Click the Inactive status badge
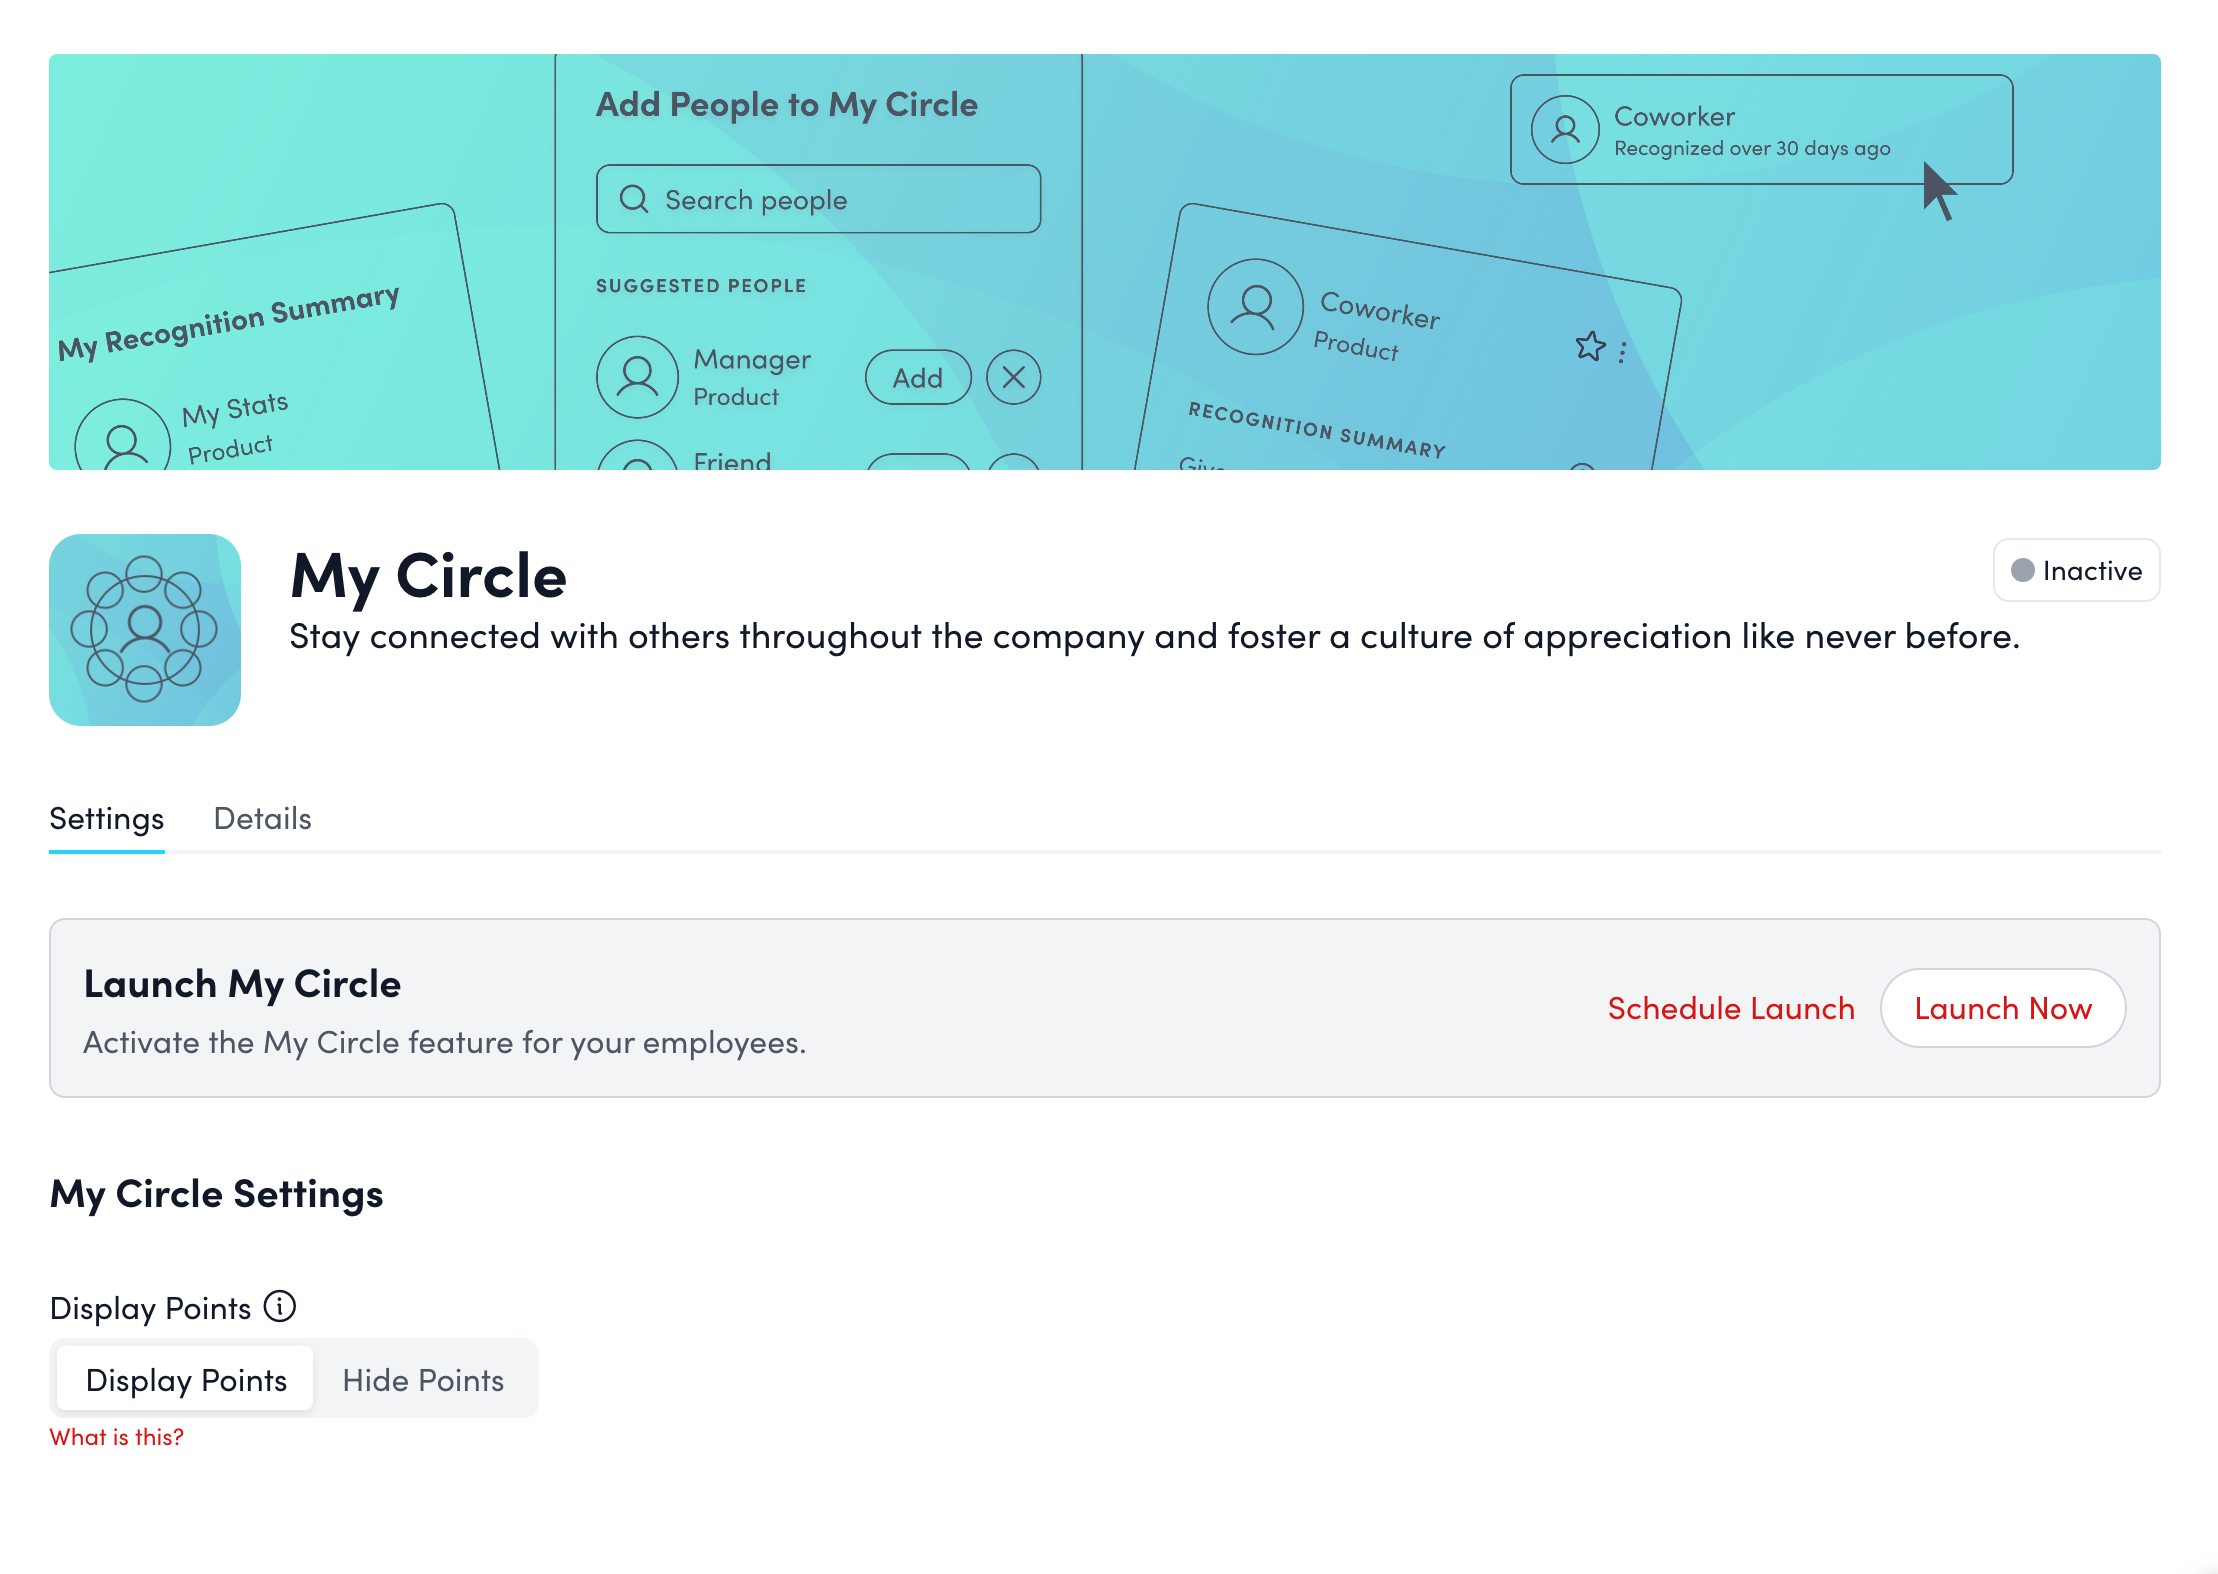 point(2076,570)
